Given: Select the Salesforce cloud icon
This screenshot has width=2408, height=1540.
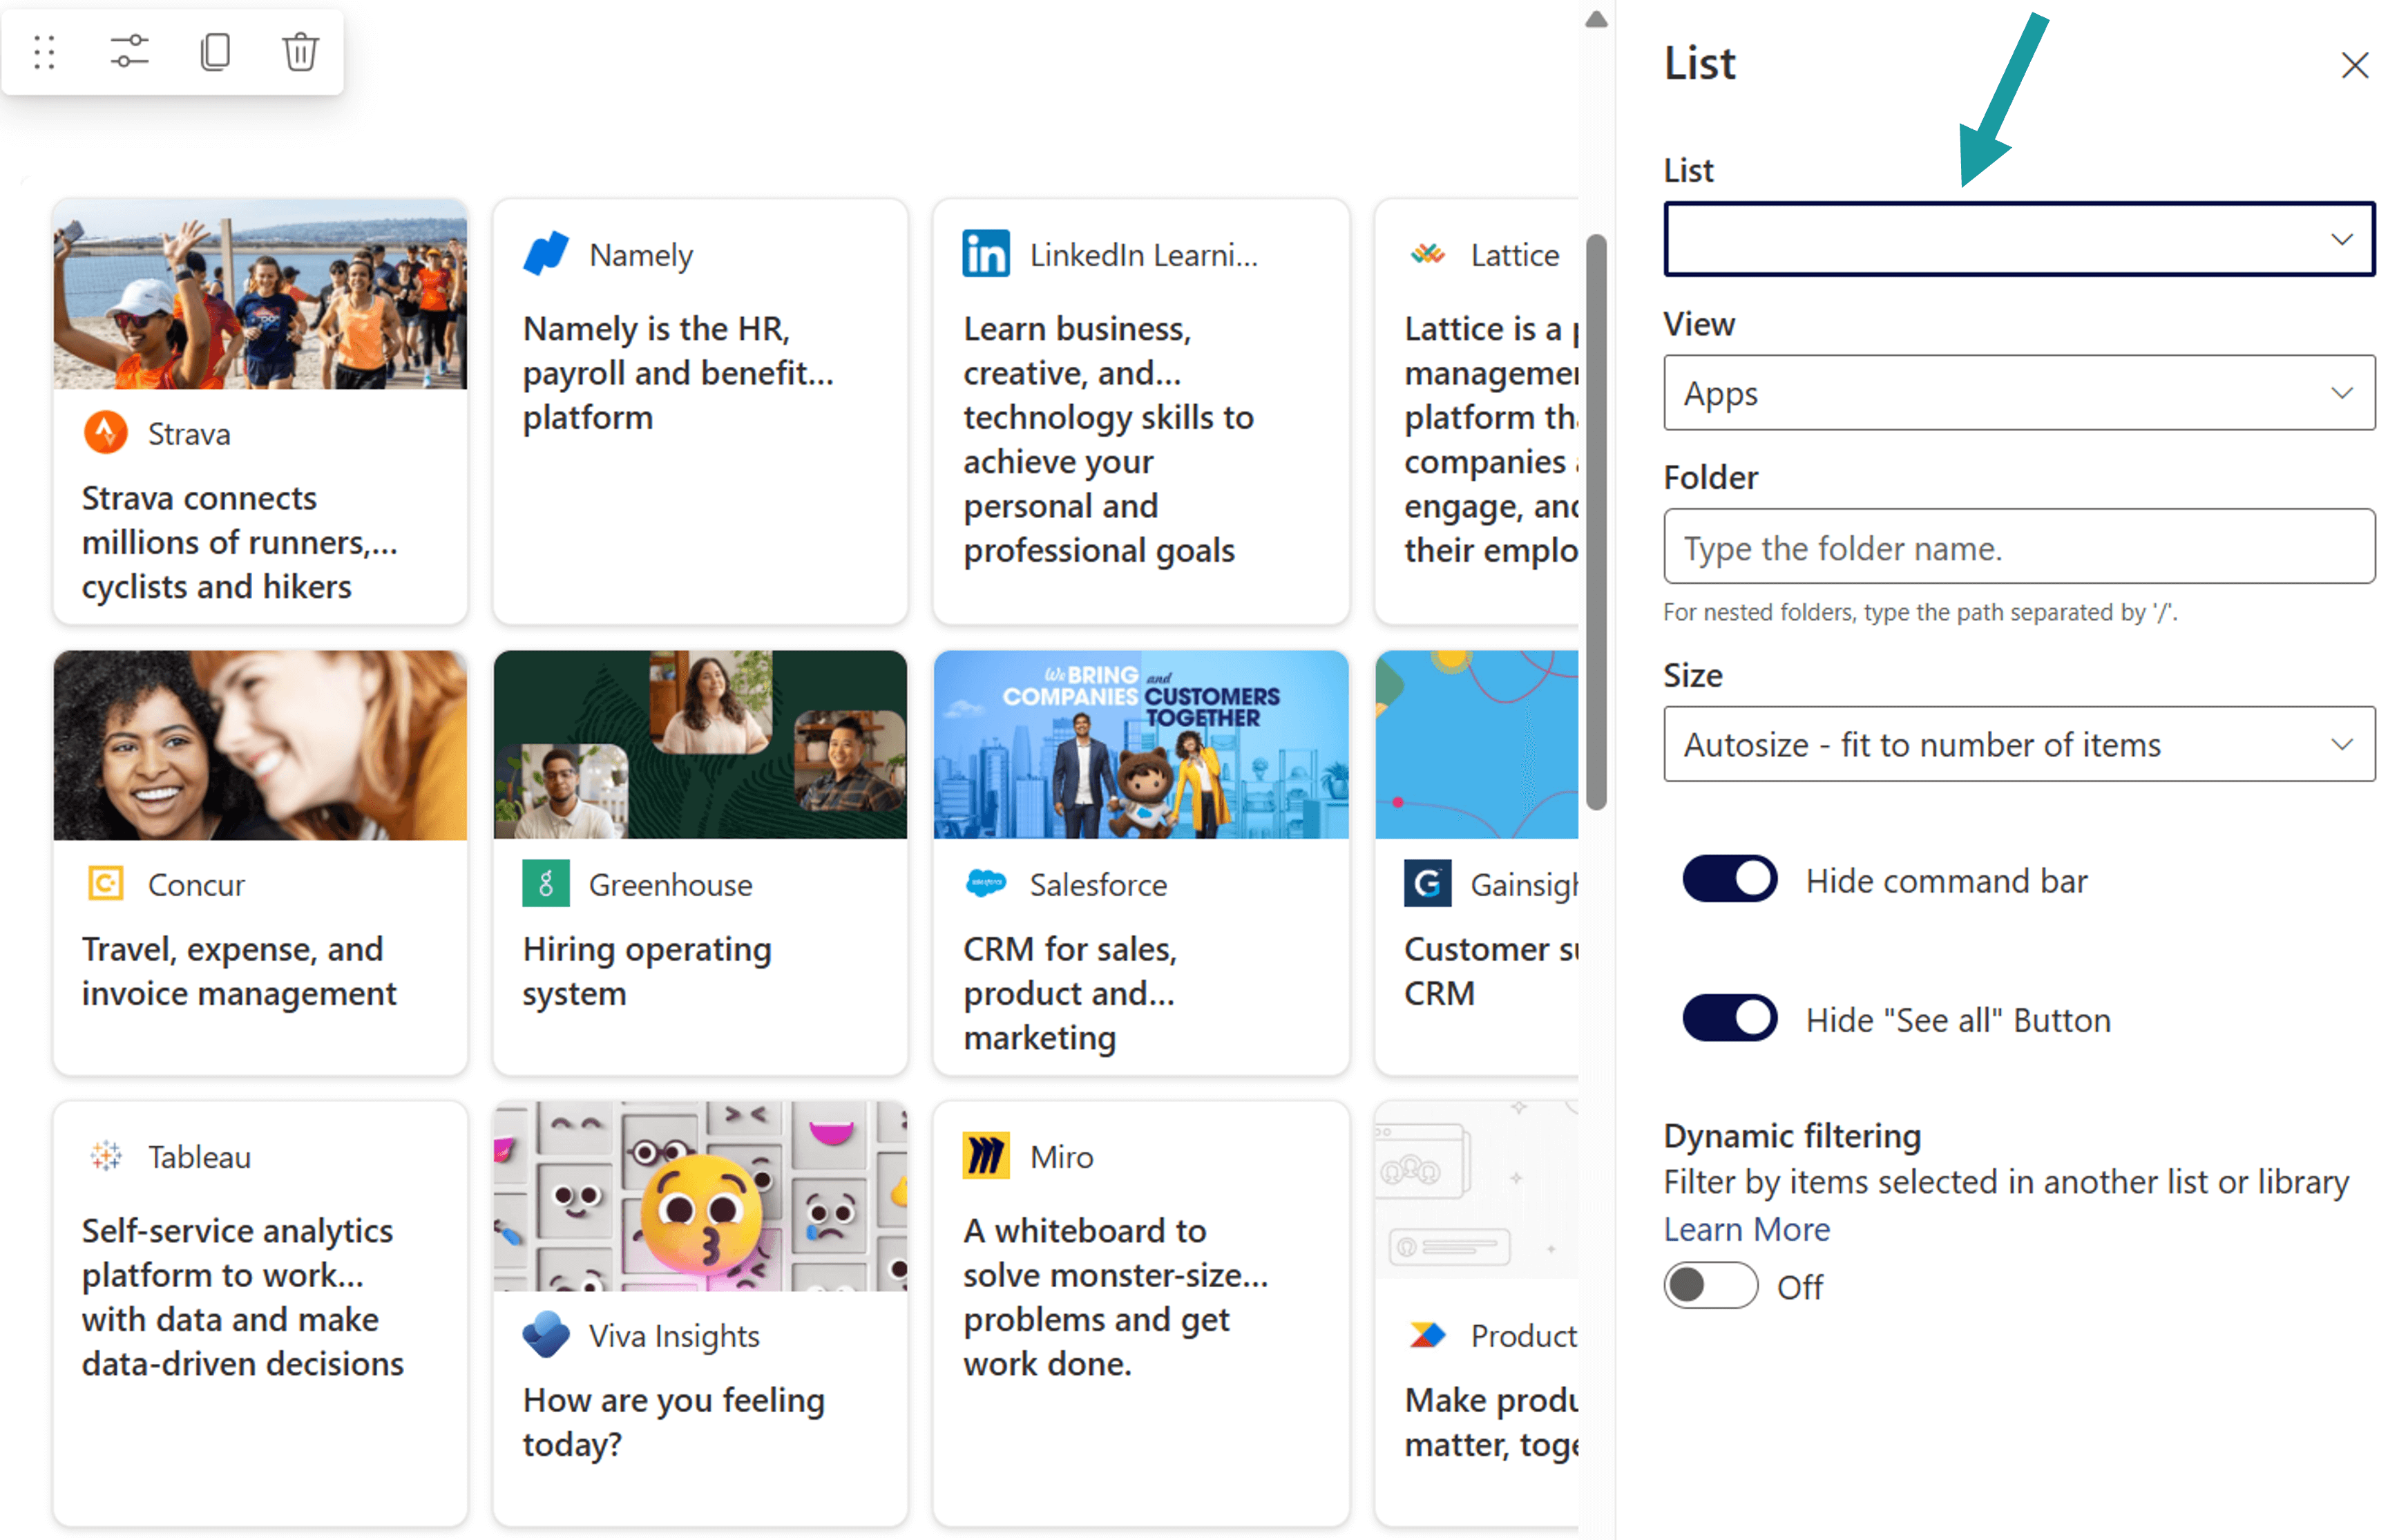Looking at the screenshot, I should click(x=986, y=883).
